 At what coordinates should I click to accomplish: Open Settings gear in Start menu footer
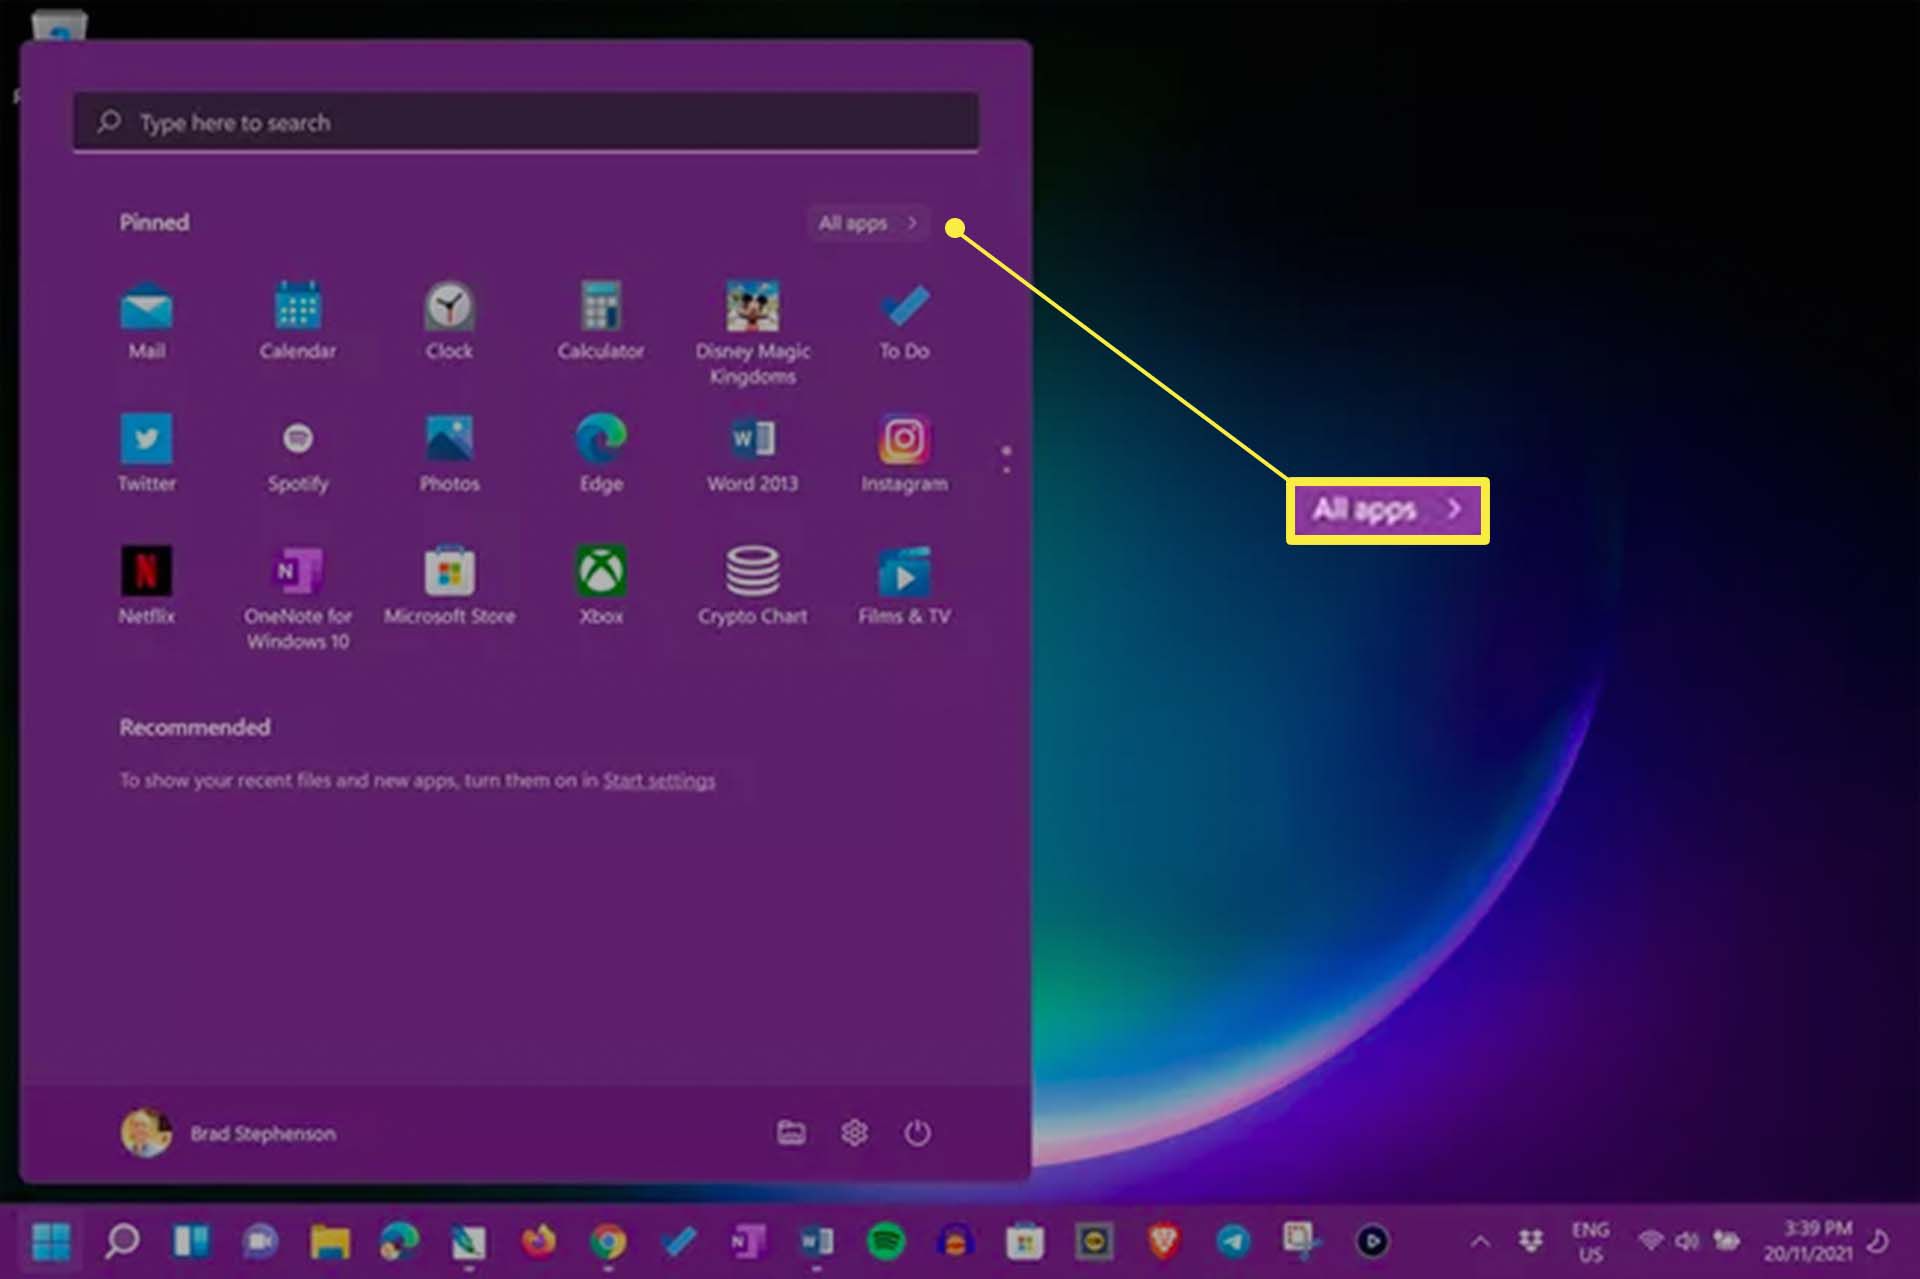(854, 1133)
